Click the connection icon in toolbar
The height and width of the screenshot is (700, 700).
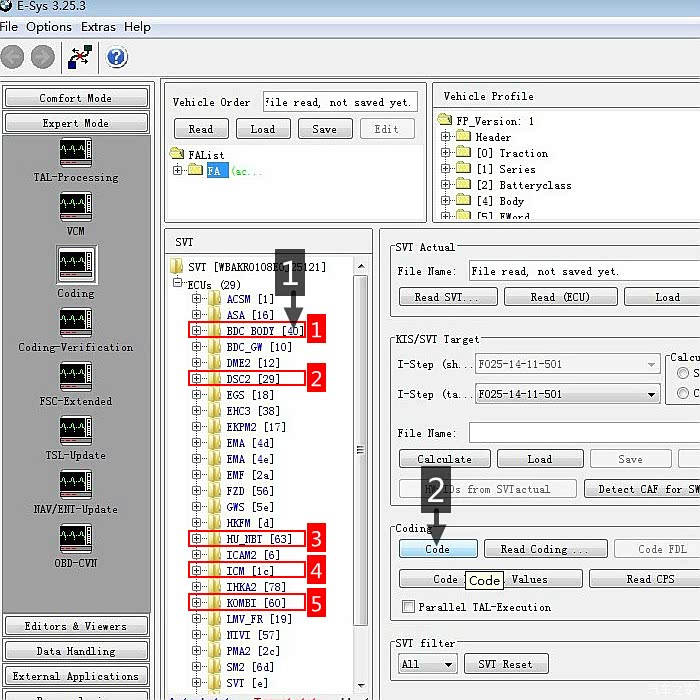[80, 57]
